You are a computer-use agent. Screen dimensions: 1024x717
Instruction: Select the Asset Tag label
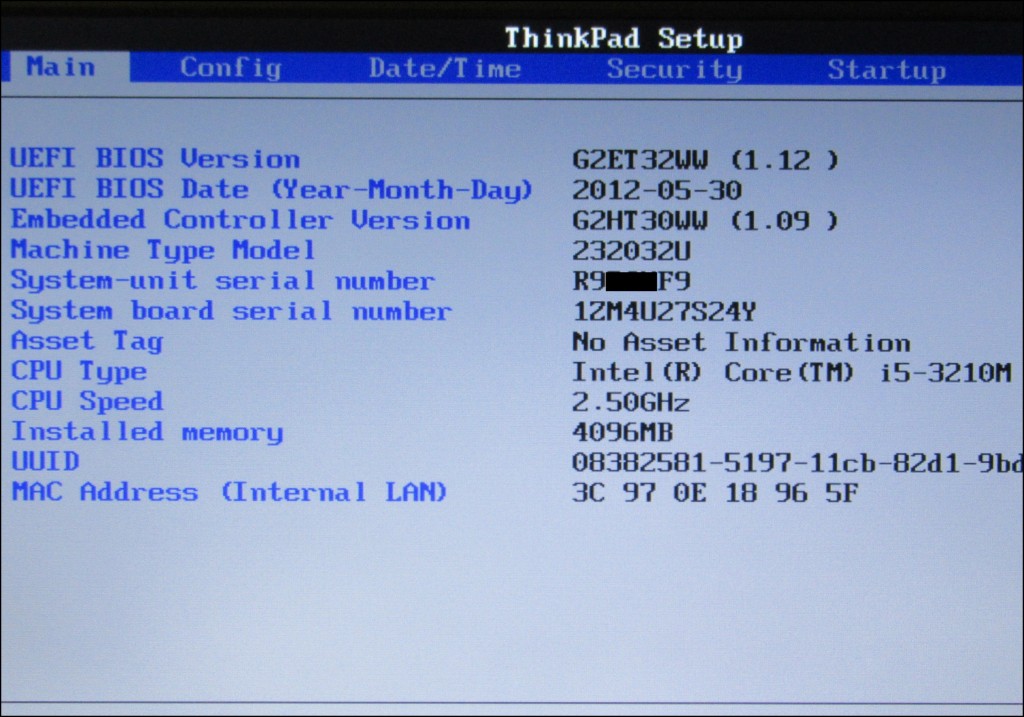tap(87, 341)
